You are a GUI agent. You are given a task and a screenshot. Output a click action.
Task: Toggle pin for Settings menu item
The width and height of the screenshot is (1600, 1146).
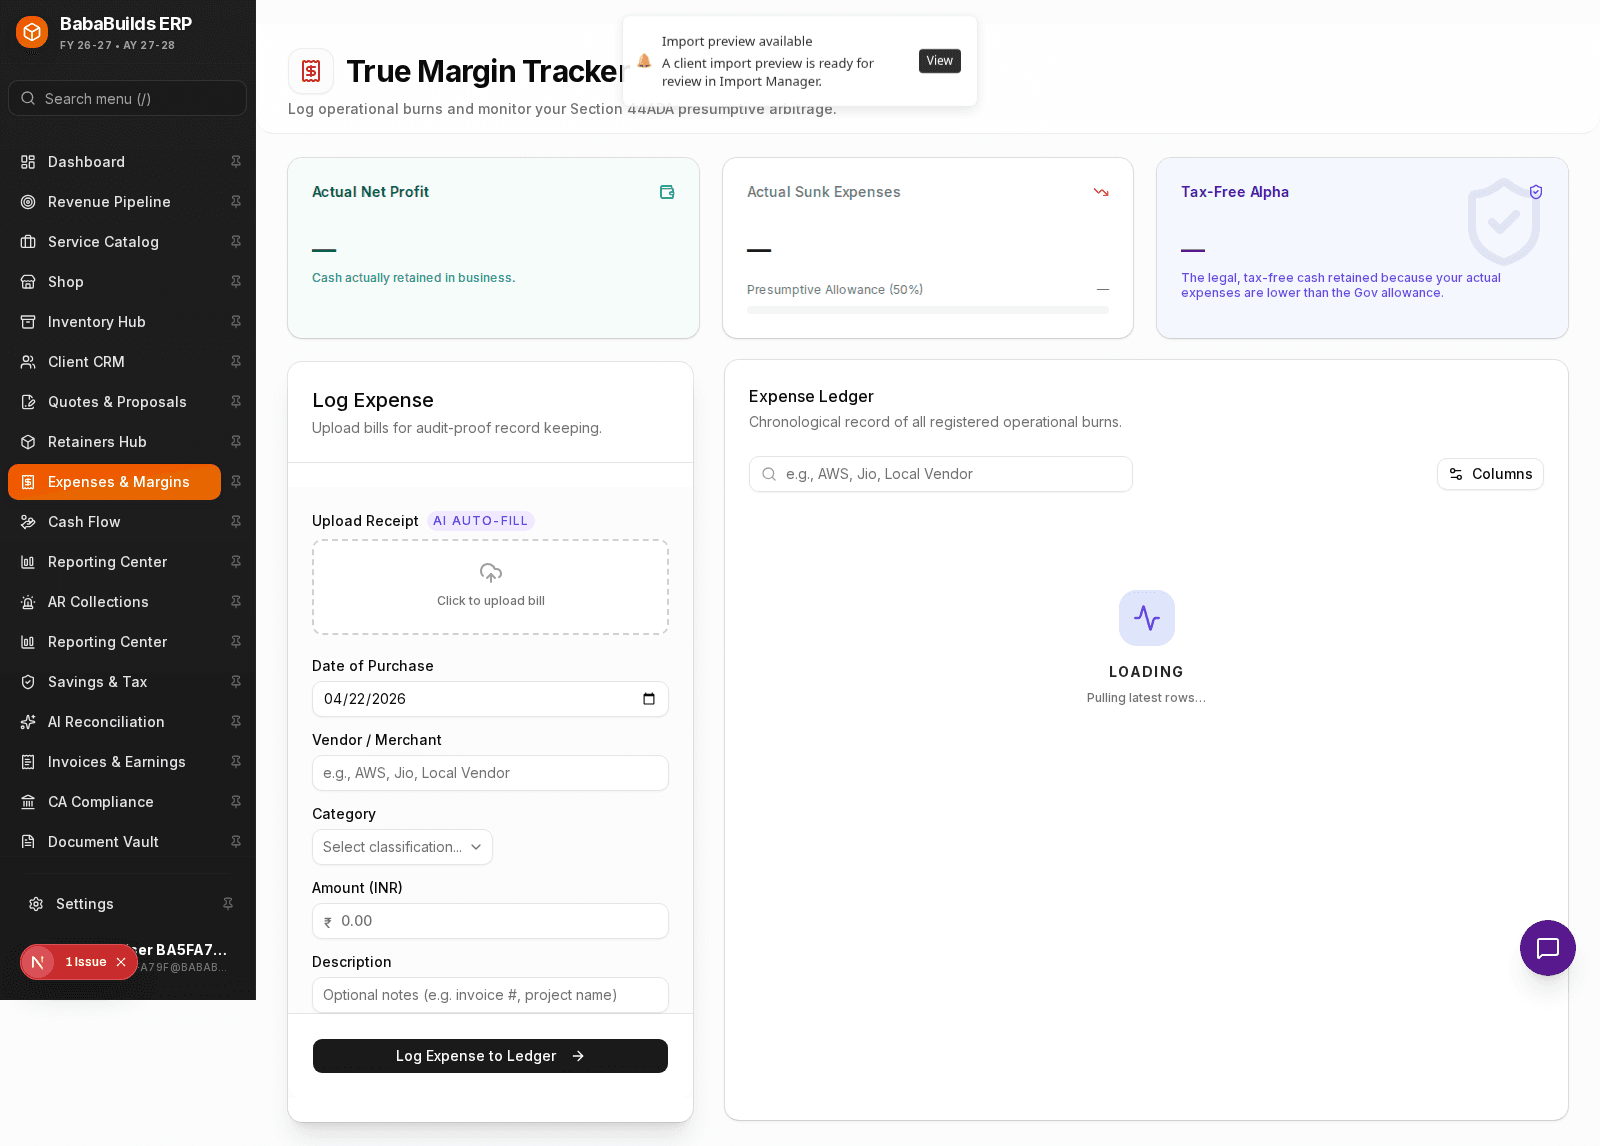tap(228, 904)
